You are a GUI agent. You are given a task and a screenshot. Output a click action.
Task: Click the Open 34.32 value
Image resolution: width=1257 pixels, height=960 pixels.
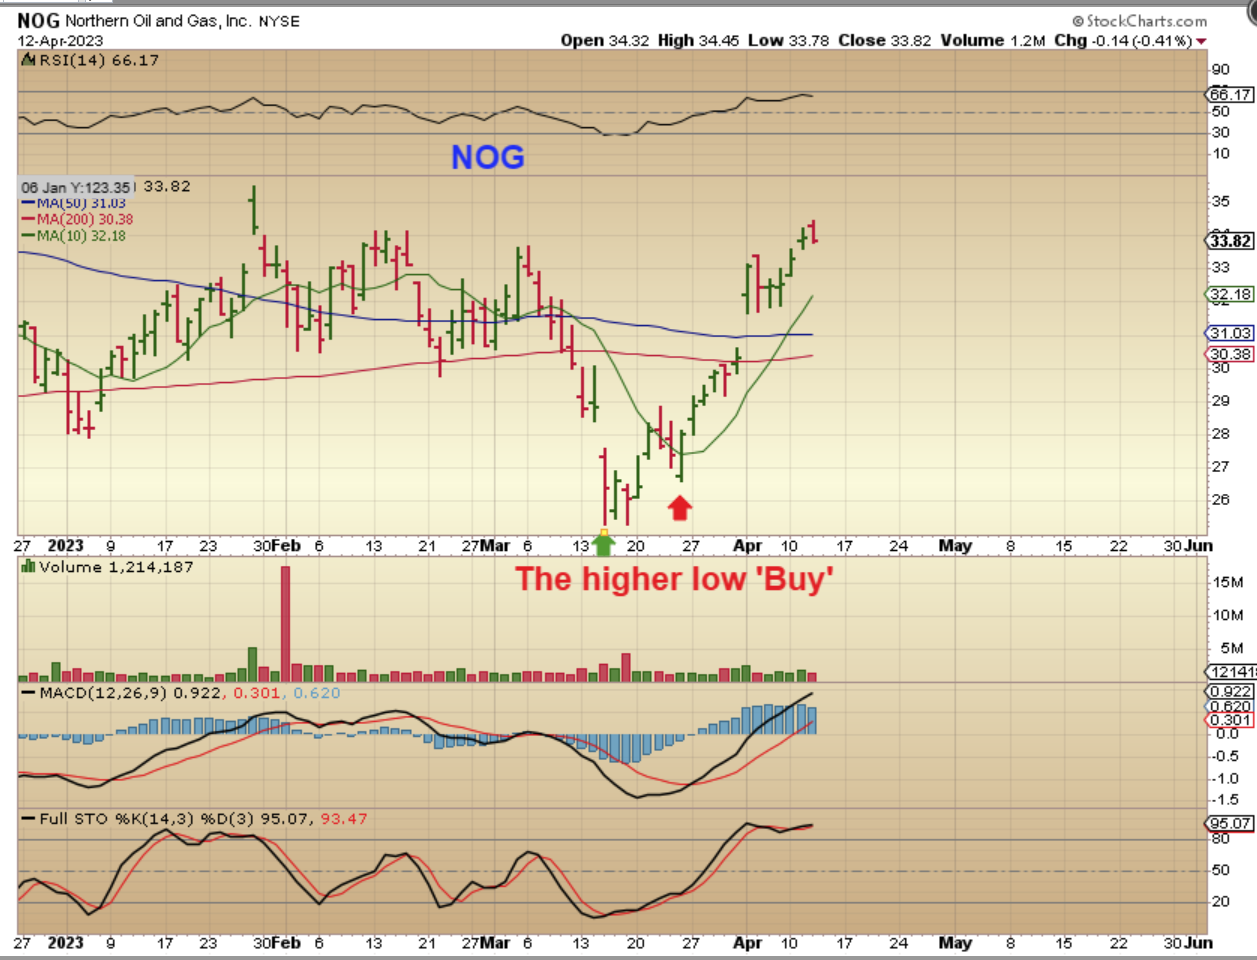pos(605,41)
